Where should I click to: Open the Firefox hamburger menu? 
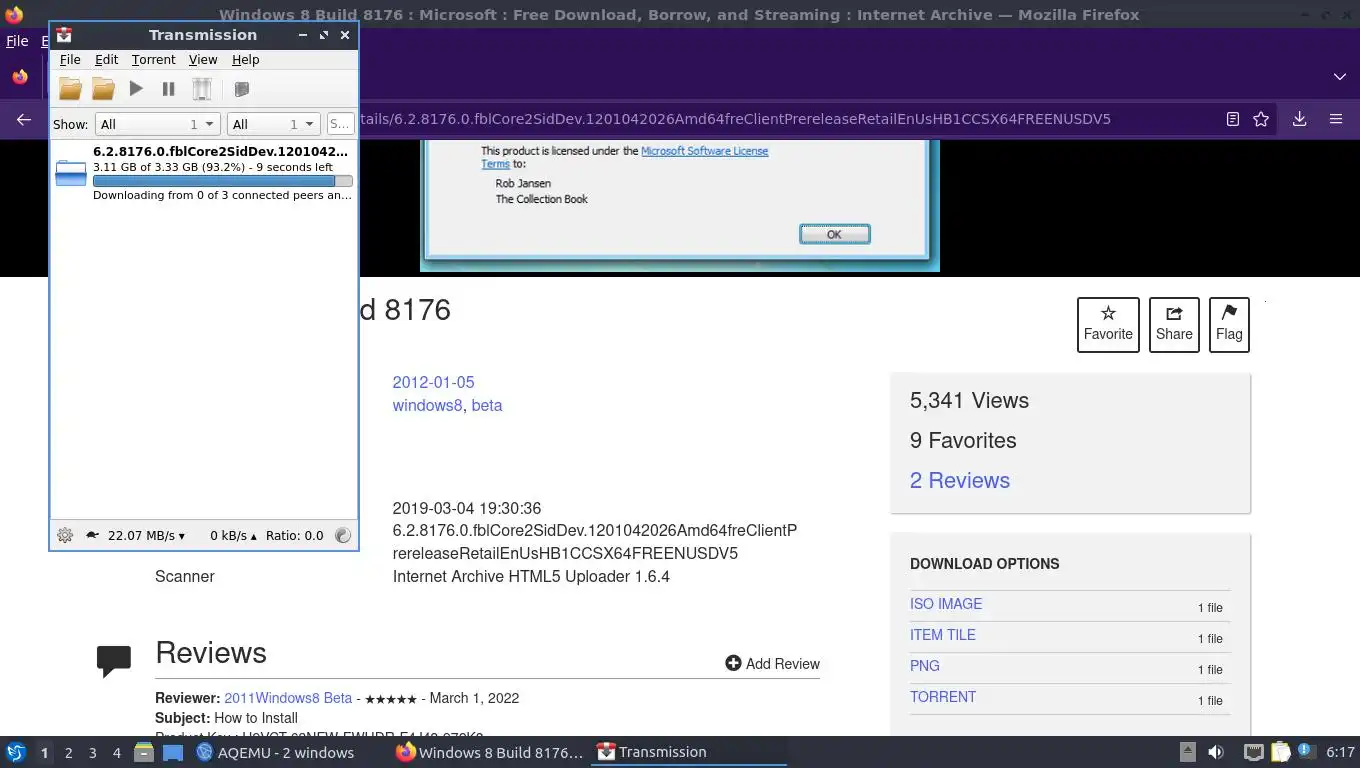[1336, 119]
